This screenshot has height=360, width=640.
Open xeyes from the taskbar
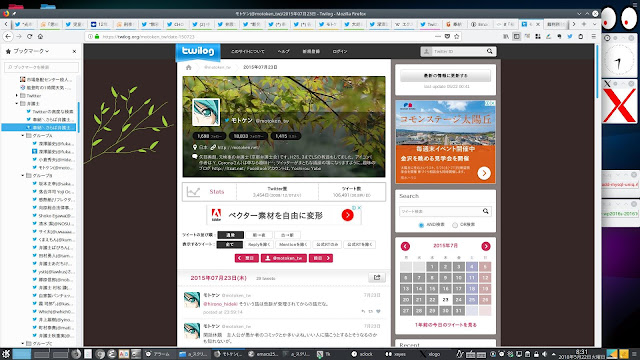(396, 354)
